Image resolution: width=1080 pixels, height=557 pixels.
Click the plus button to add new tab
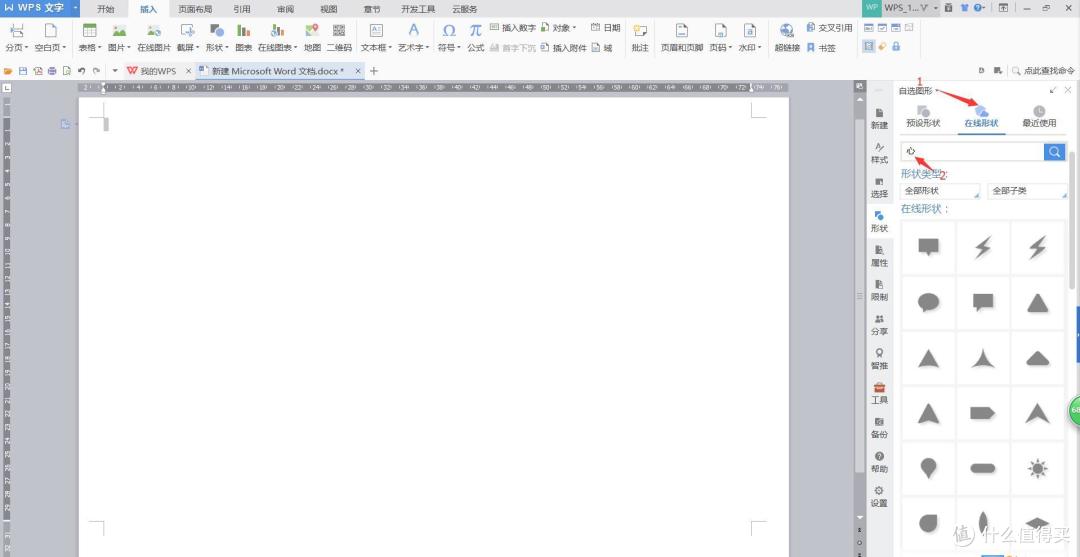click(x=374, y=71)
